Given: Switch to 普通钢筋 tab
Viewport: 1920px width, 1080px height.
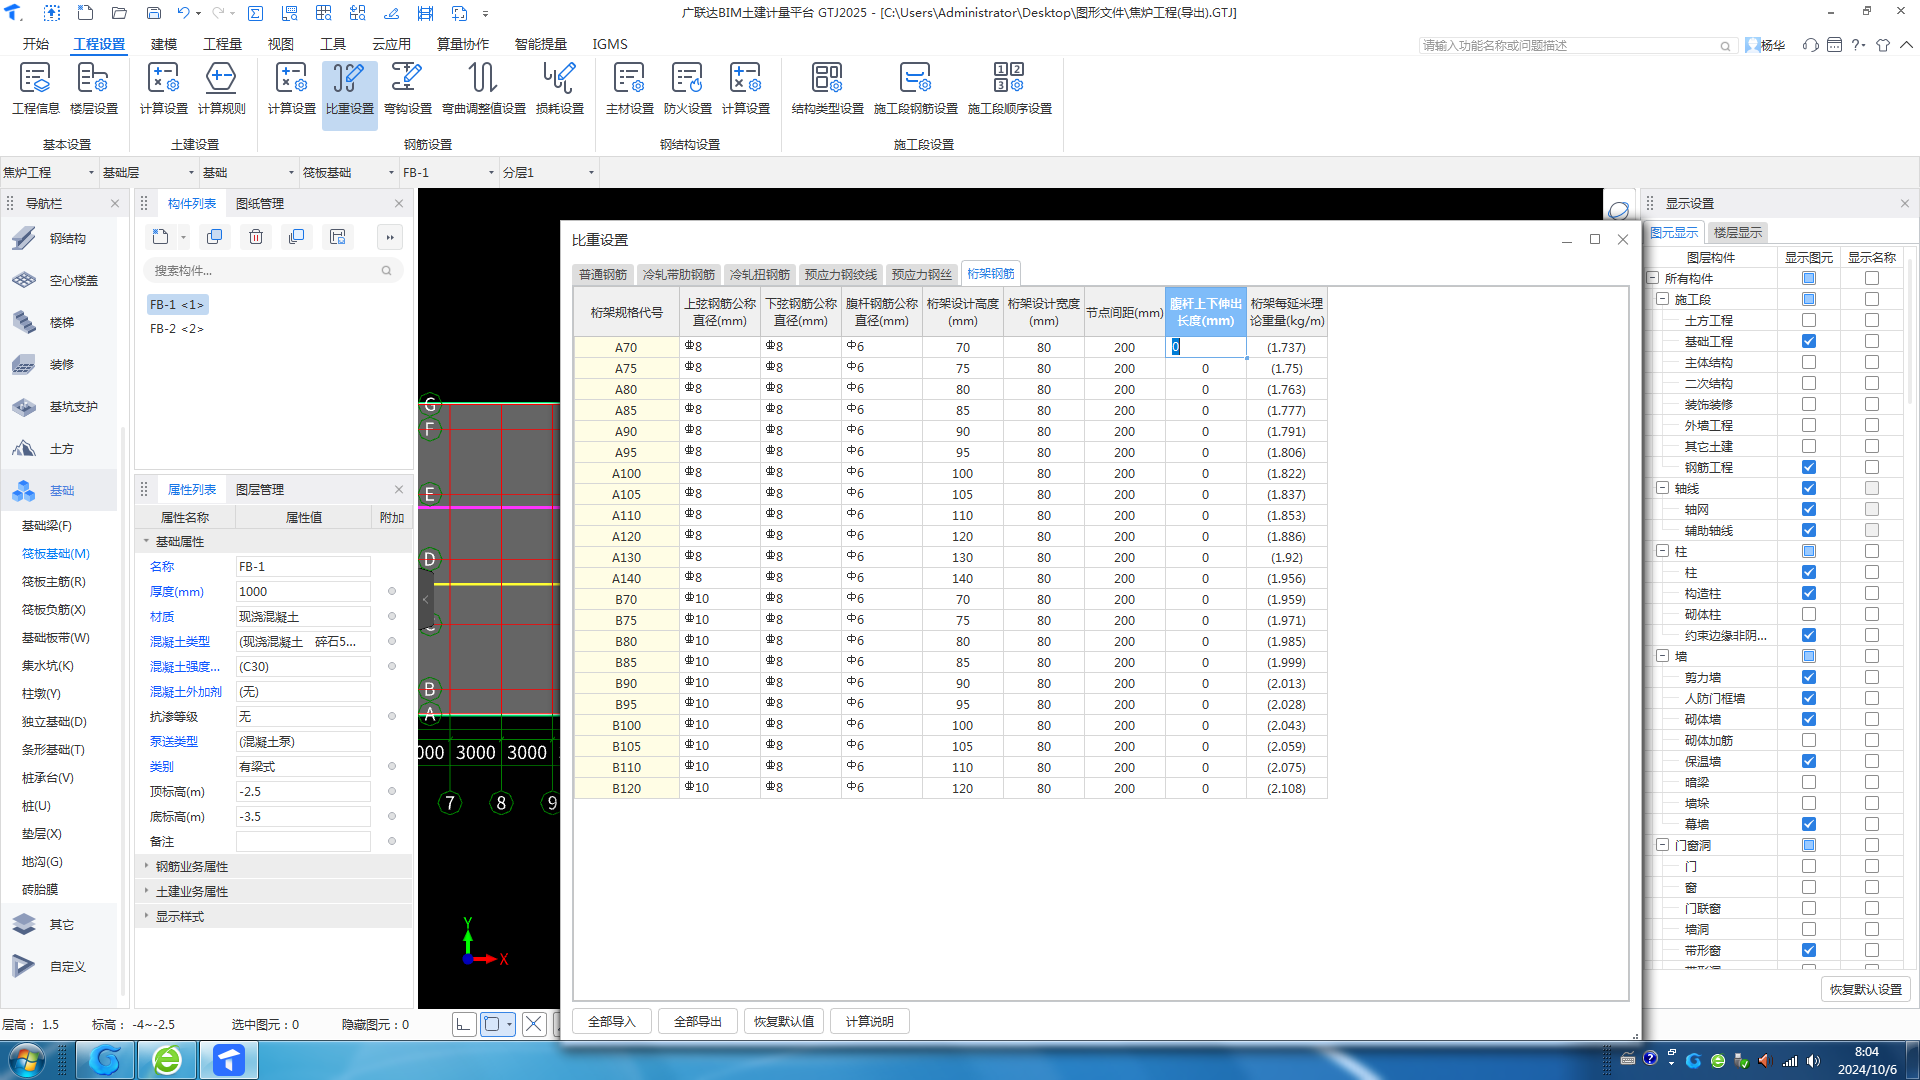Looking at the screenshot, I should (603, 274).
